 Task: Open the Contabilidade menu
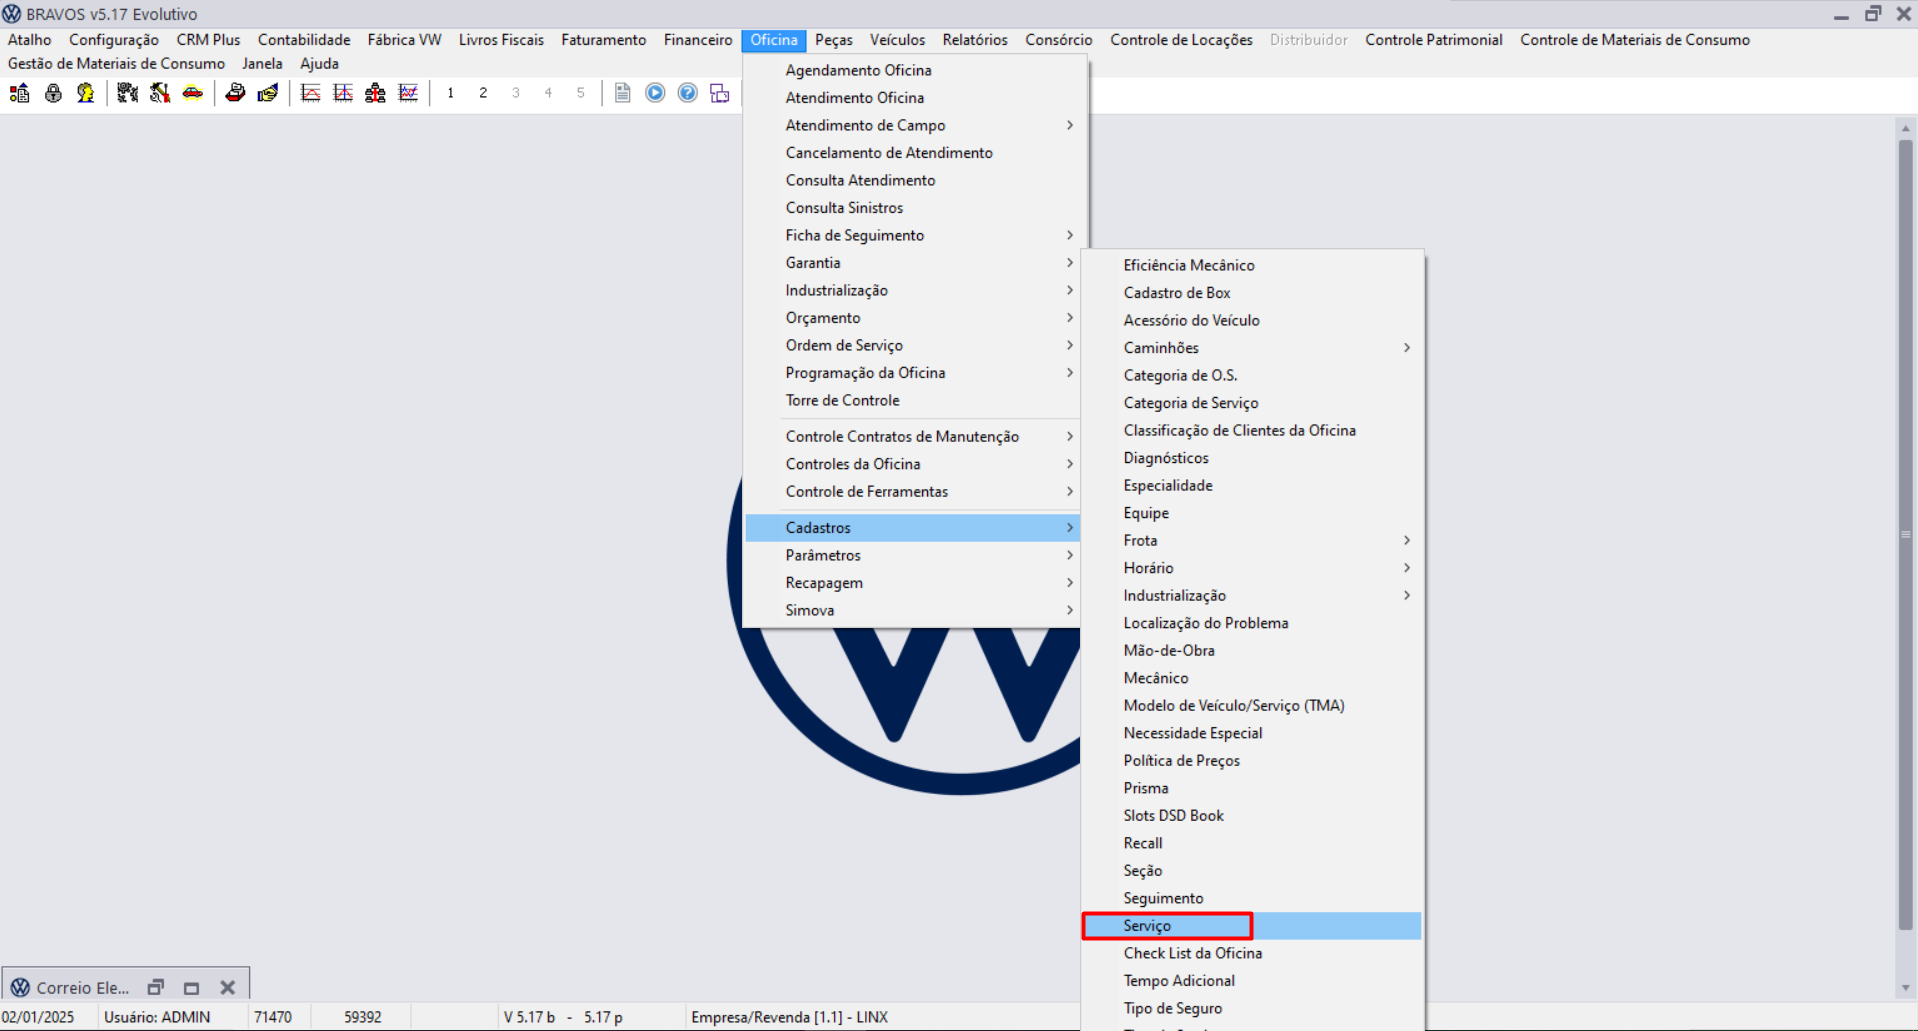coord(304,40)
